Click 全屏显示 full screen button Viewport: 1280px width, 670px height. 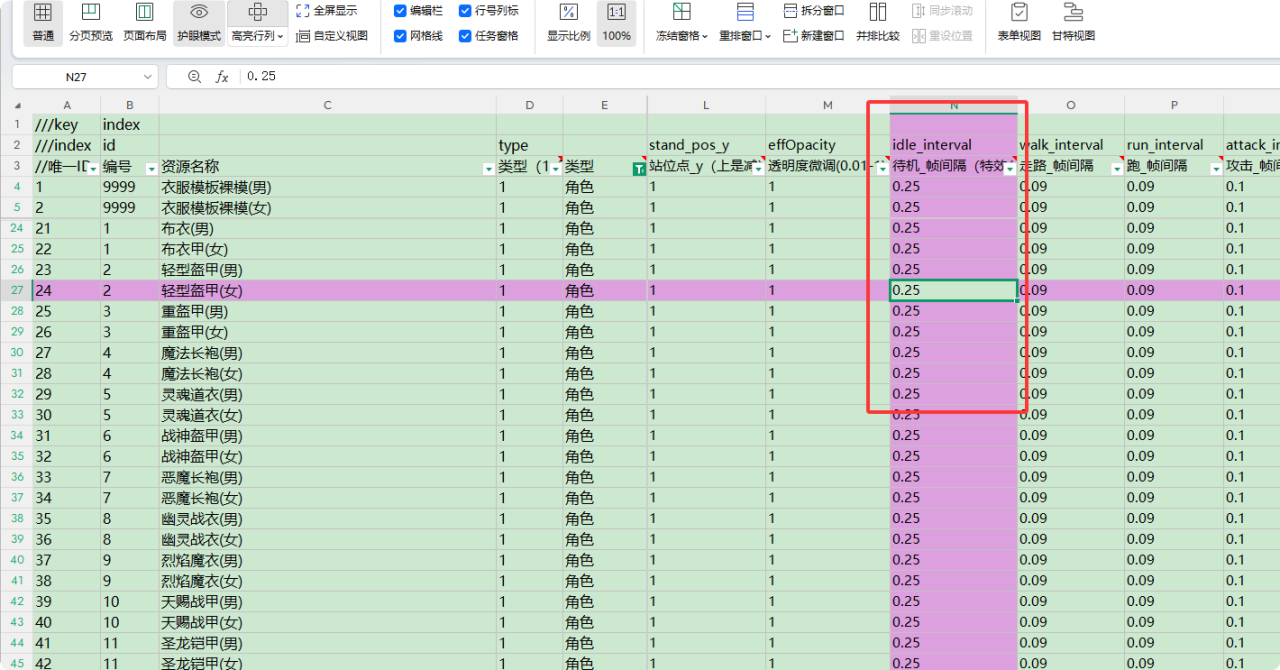tap(327, 11)
